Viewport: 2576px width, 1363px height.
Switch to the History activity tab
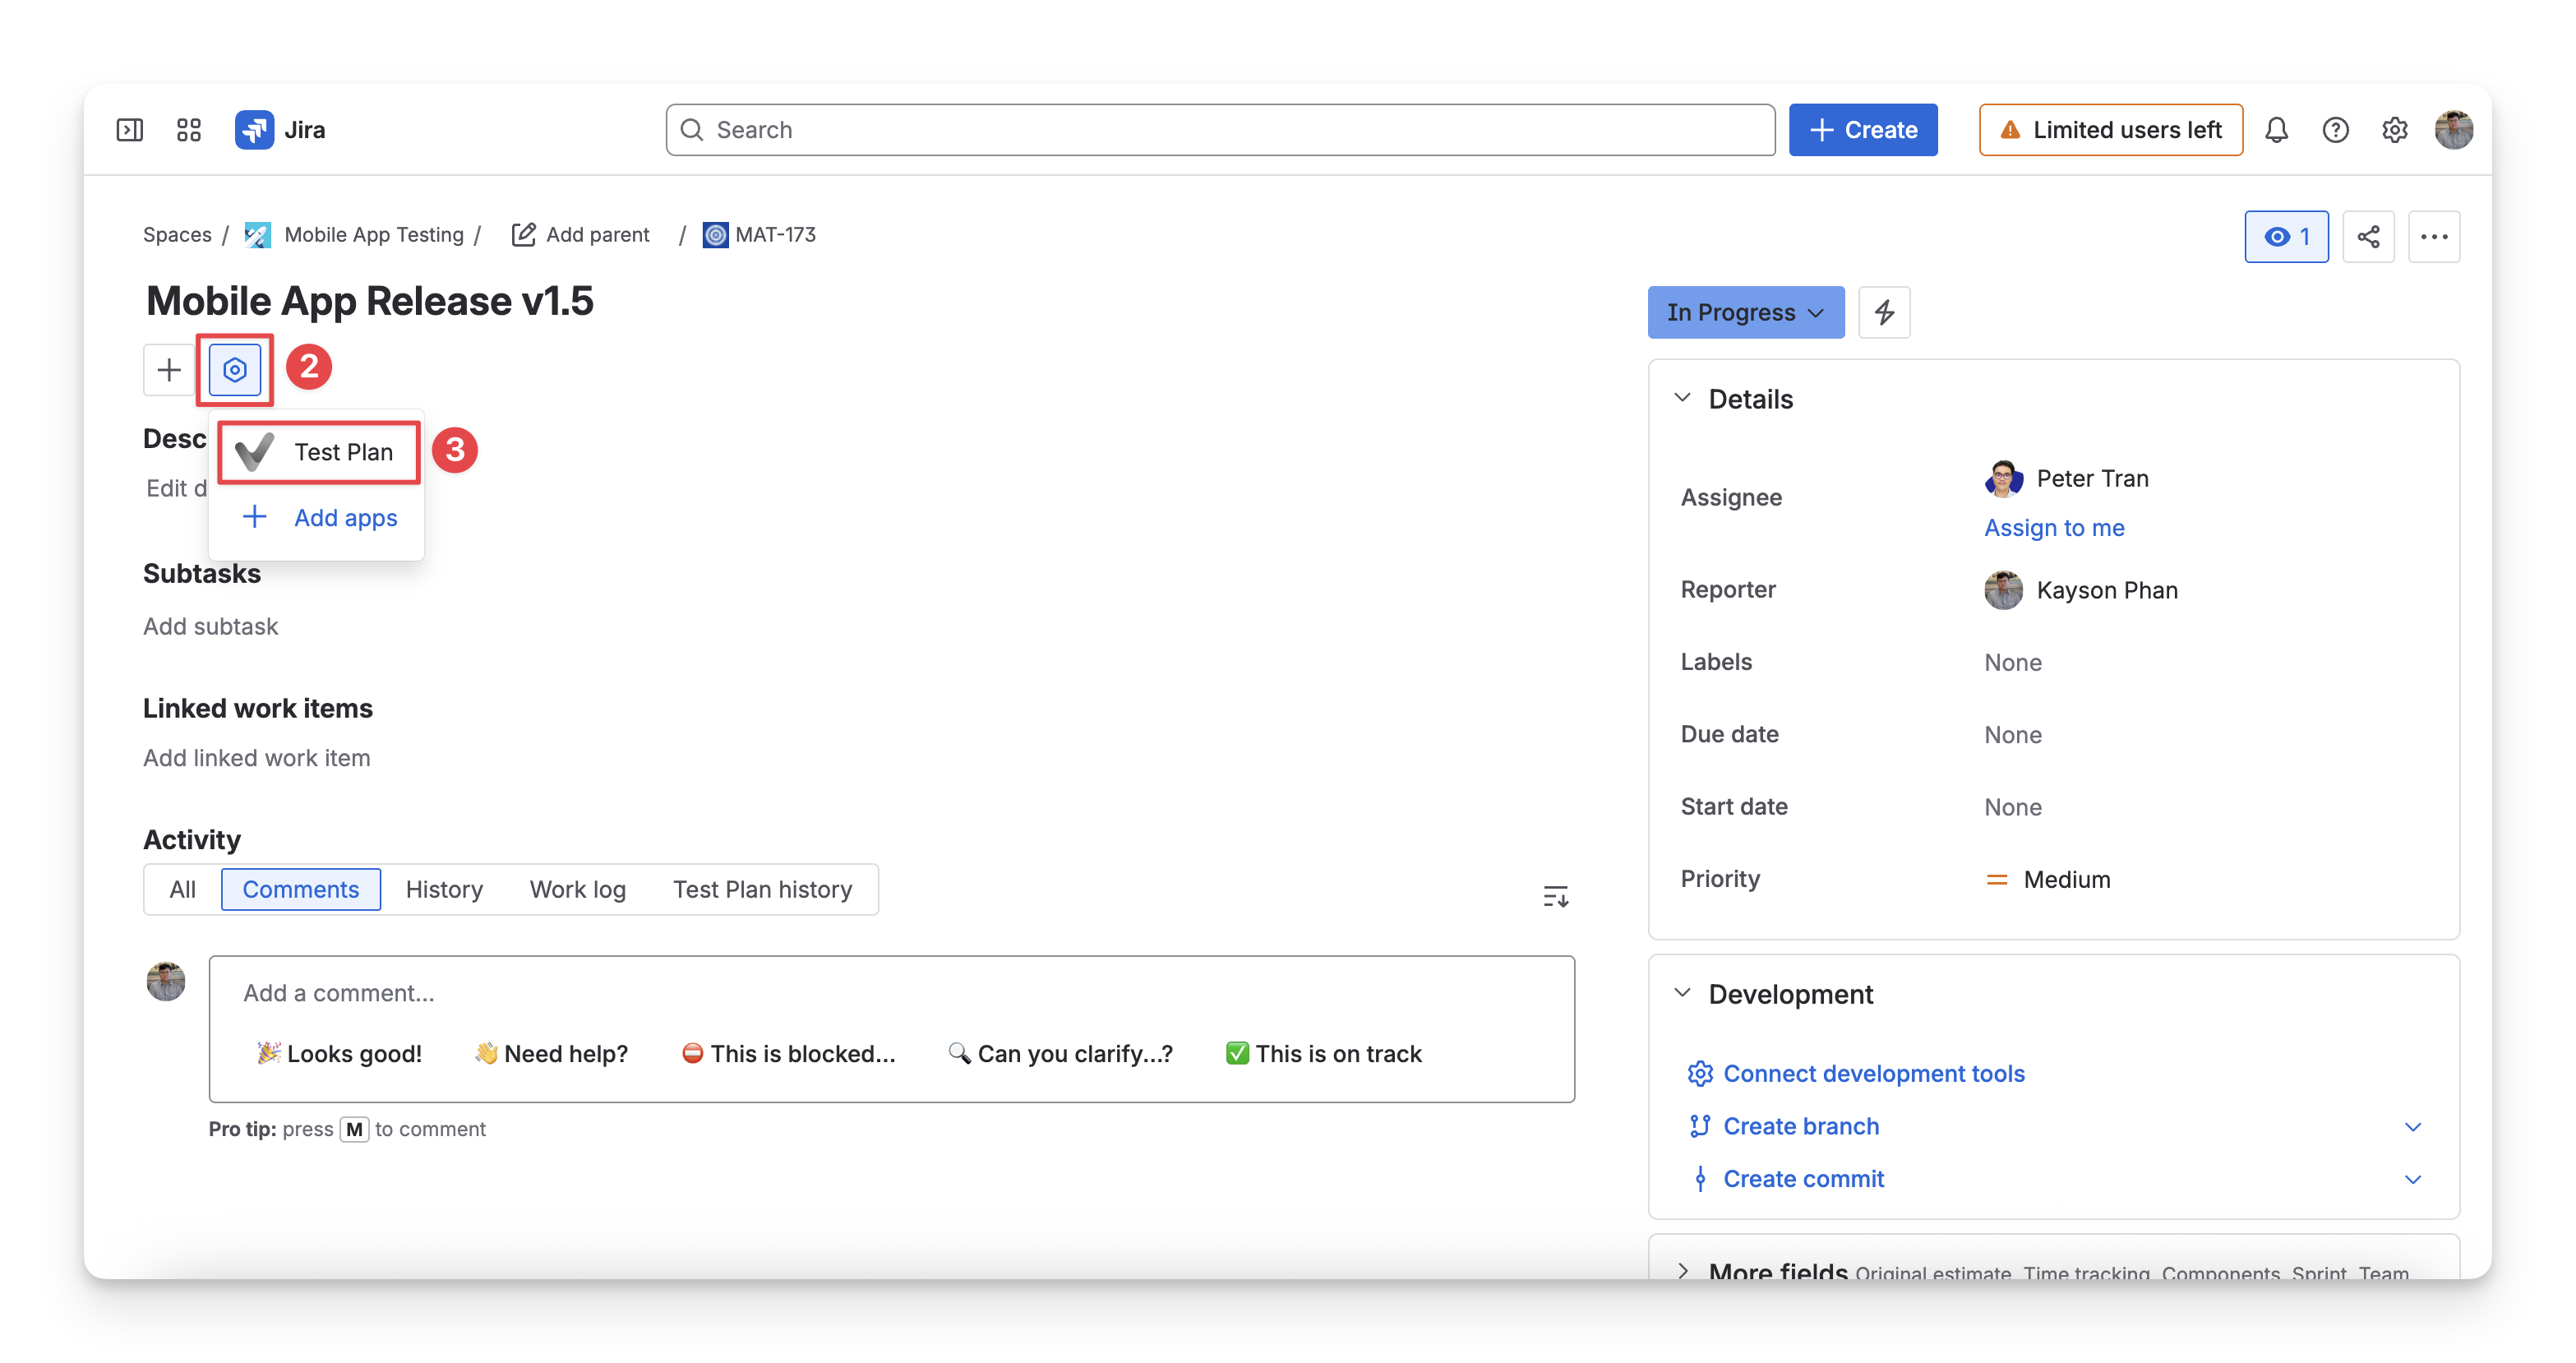444,890
